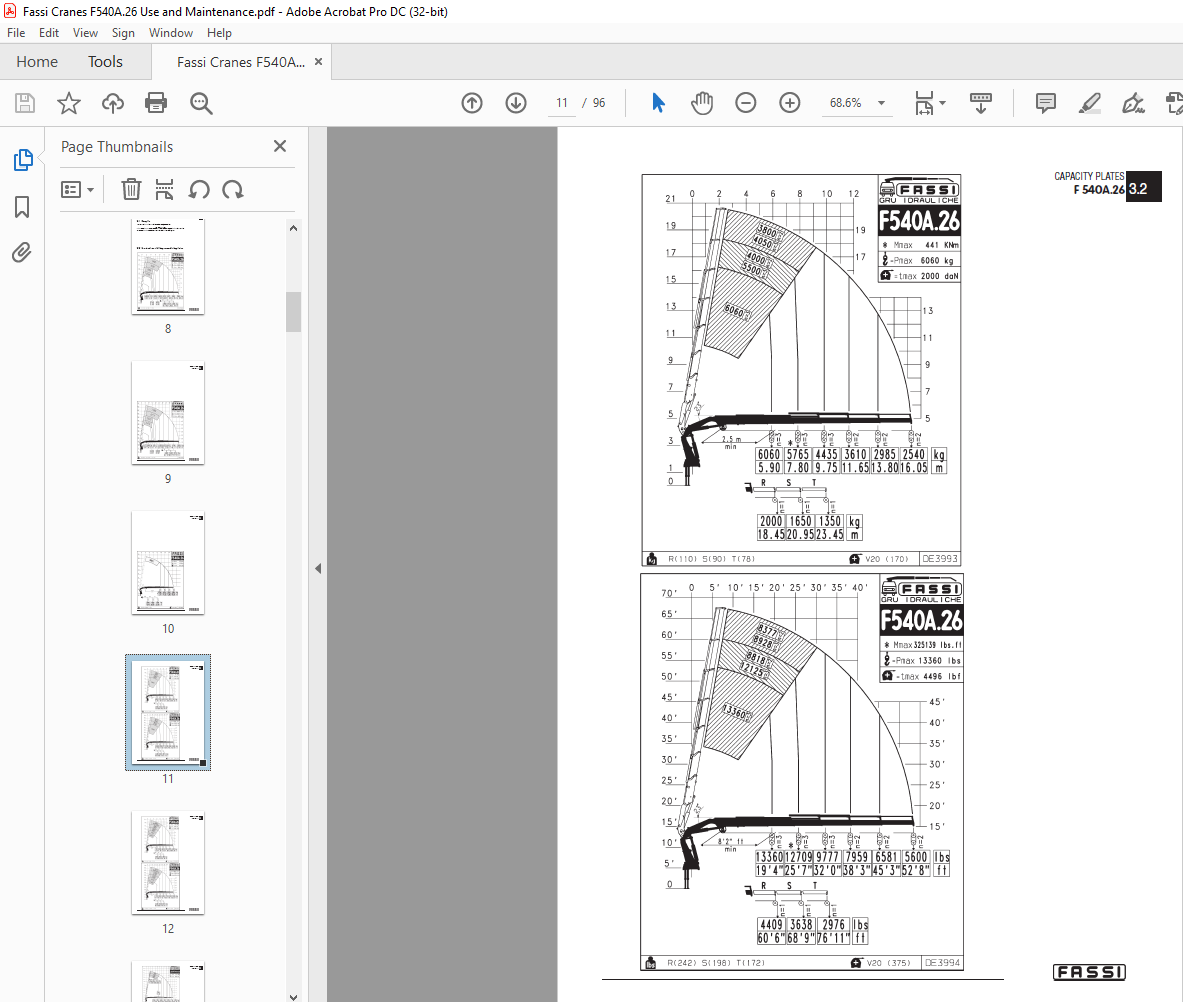1183x1002 pixels.
Task: Choose the Selection arrow tool
Action: [658, 103]
